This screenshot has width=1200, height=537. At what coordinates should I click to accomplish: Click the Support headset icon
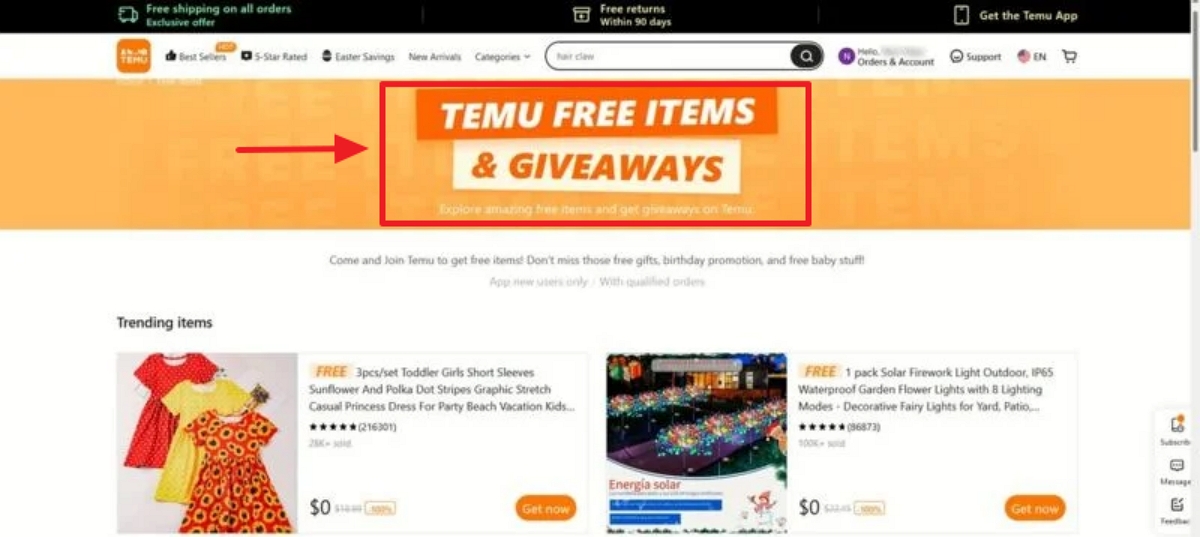(x=956, y=57)
